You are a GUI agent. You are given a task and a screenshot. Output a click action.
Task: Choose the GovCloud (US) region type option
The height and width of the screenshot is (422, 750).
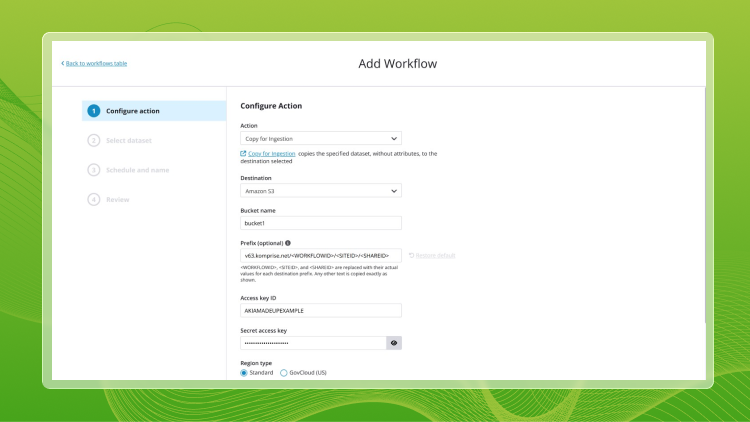pyautogui.click(x=284, y=373)
